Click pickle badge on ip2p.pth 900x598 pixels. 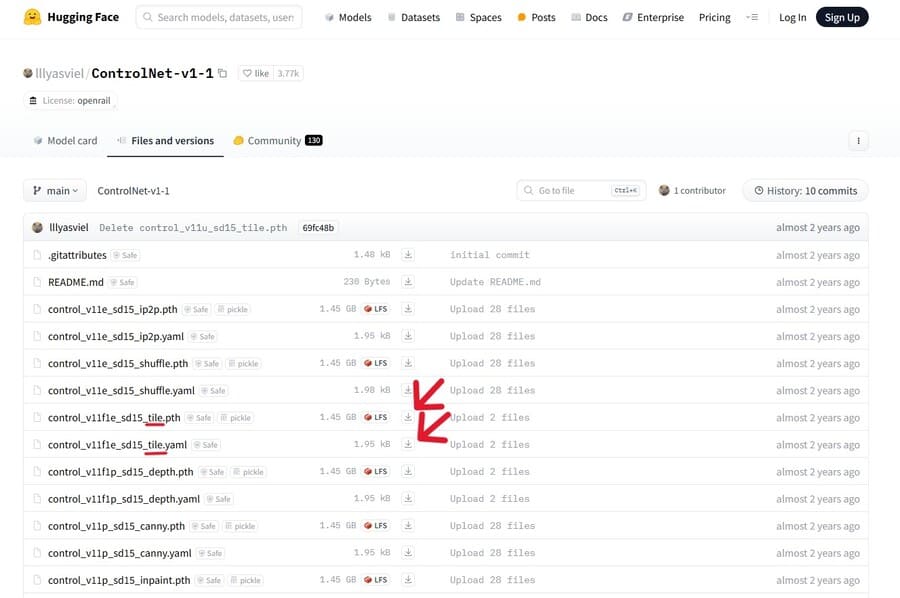232,309
